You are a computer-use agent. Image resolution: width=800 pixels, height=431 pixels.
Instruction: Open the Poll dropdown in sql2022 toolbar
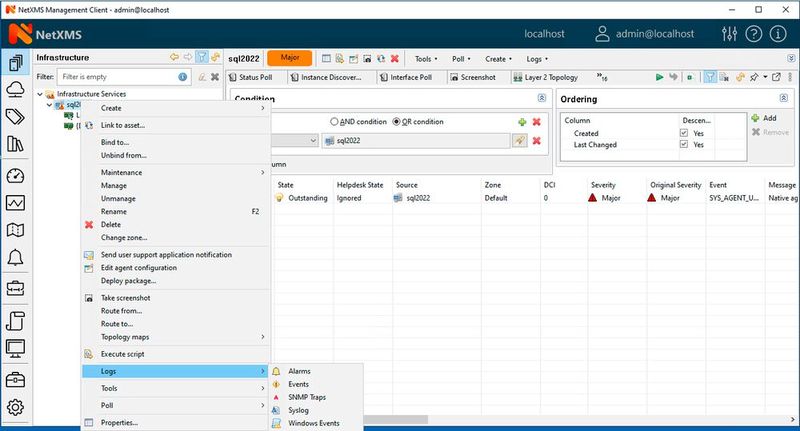pyautogui.click(x=461, y=59)
